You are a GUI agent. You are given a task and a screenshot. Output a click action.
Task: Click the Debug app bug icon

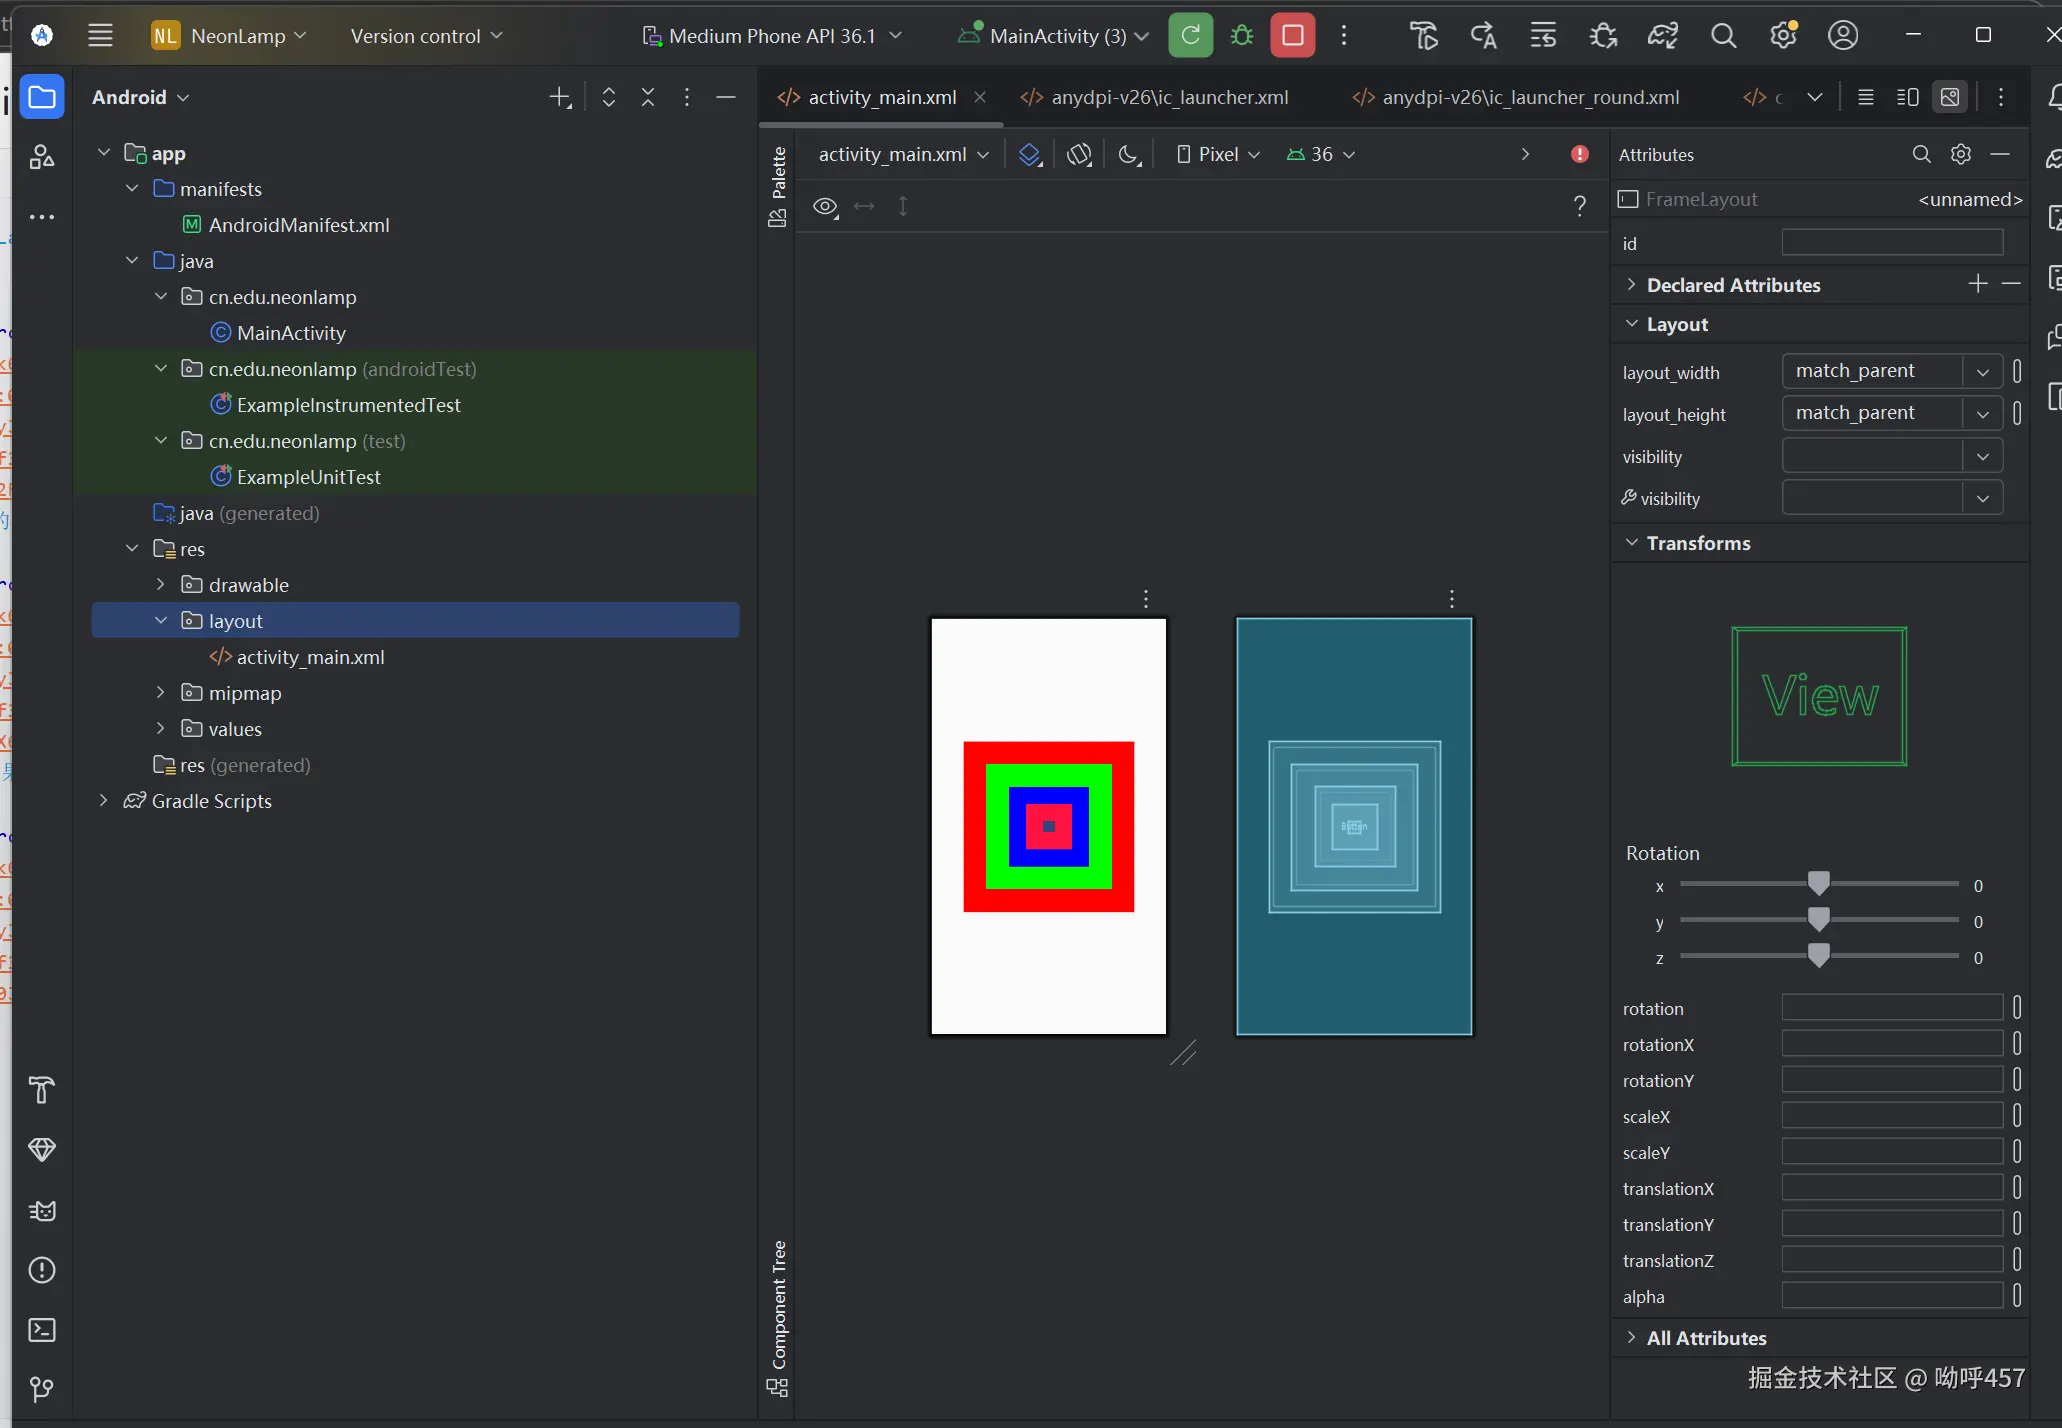click(x=1242, y=36)
